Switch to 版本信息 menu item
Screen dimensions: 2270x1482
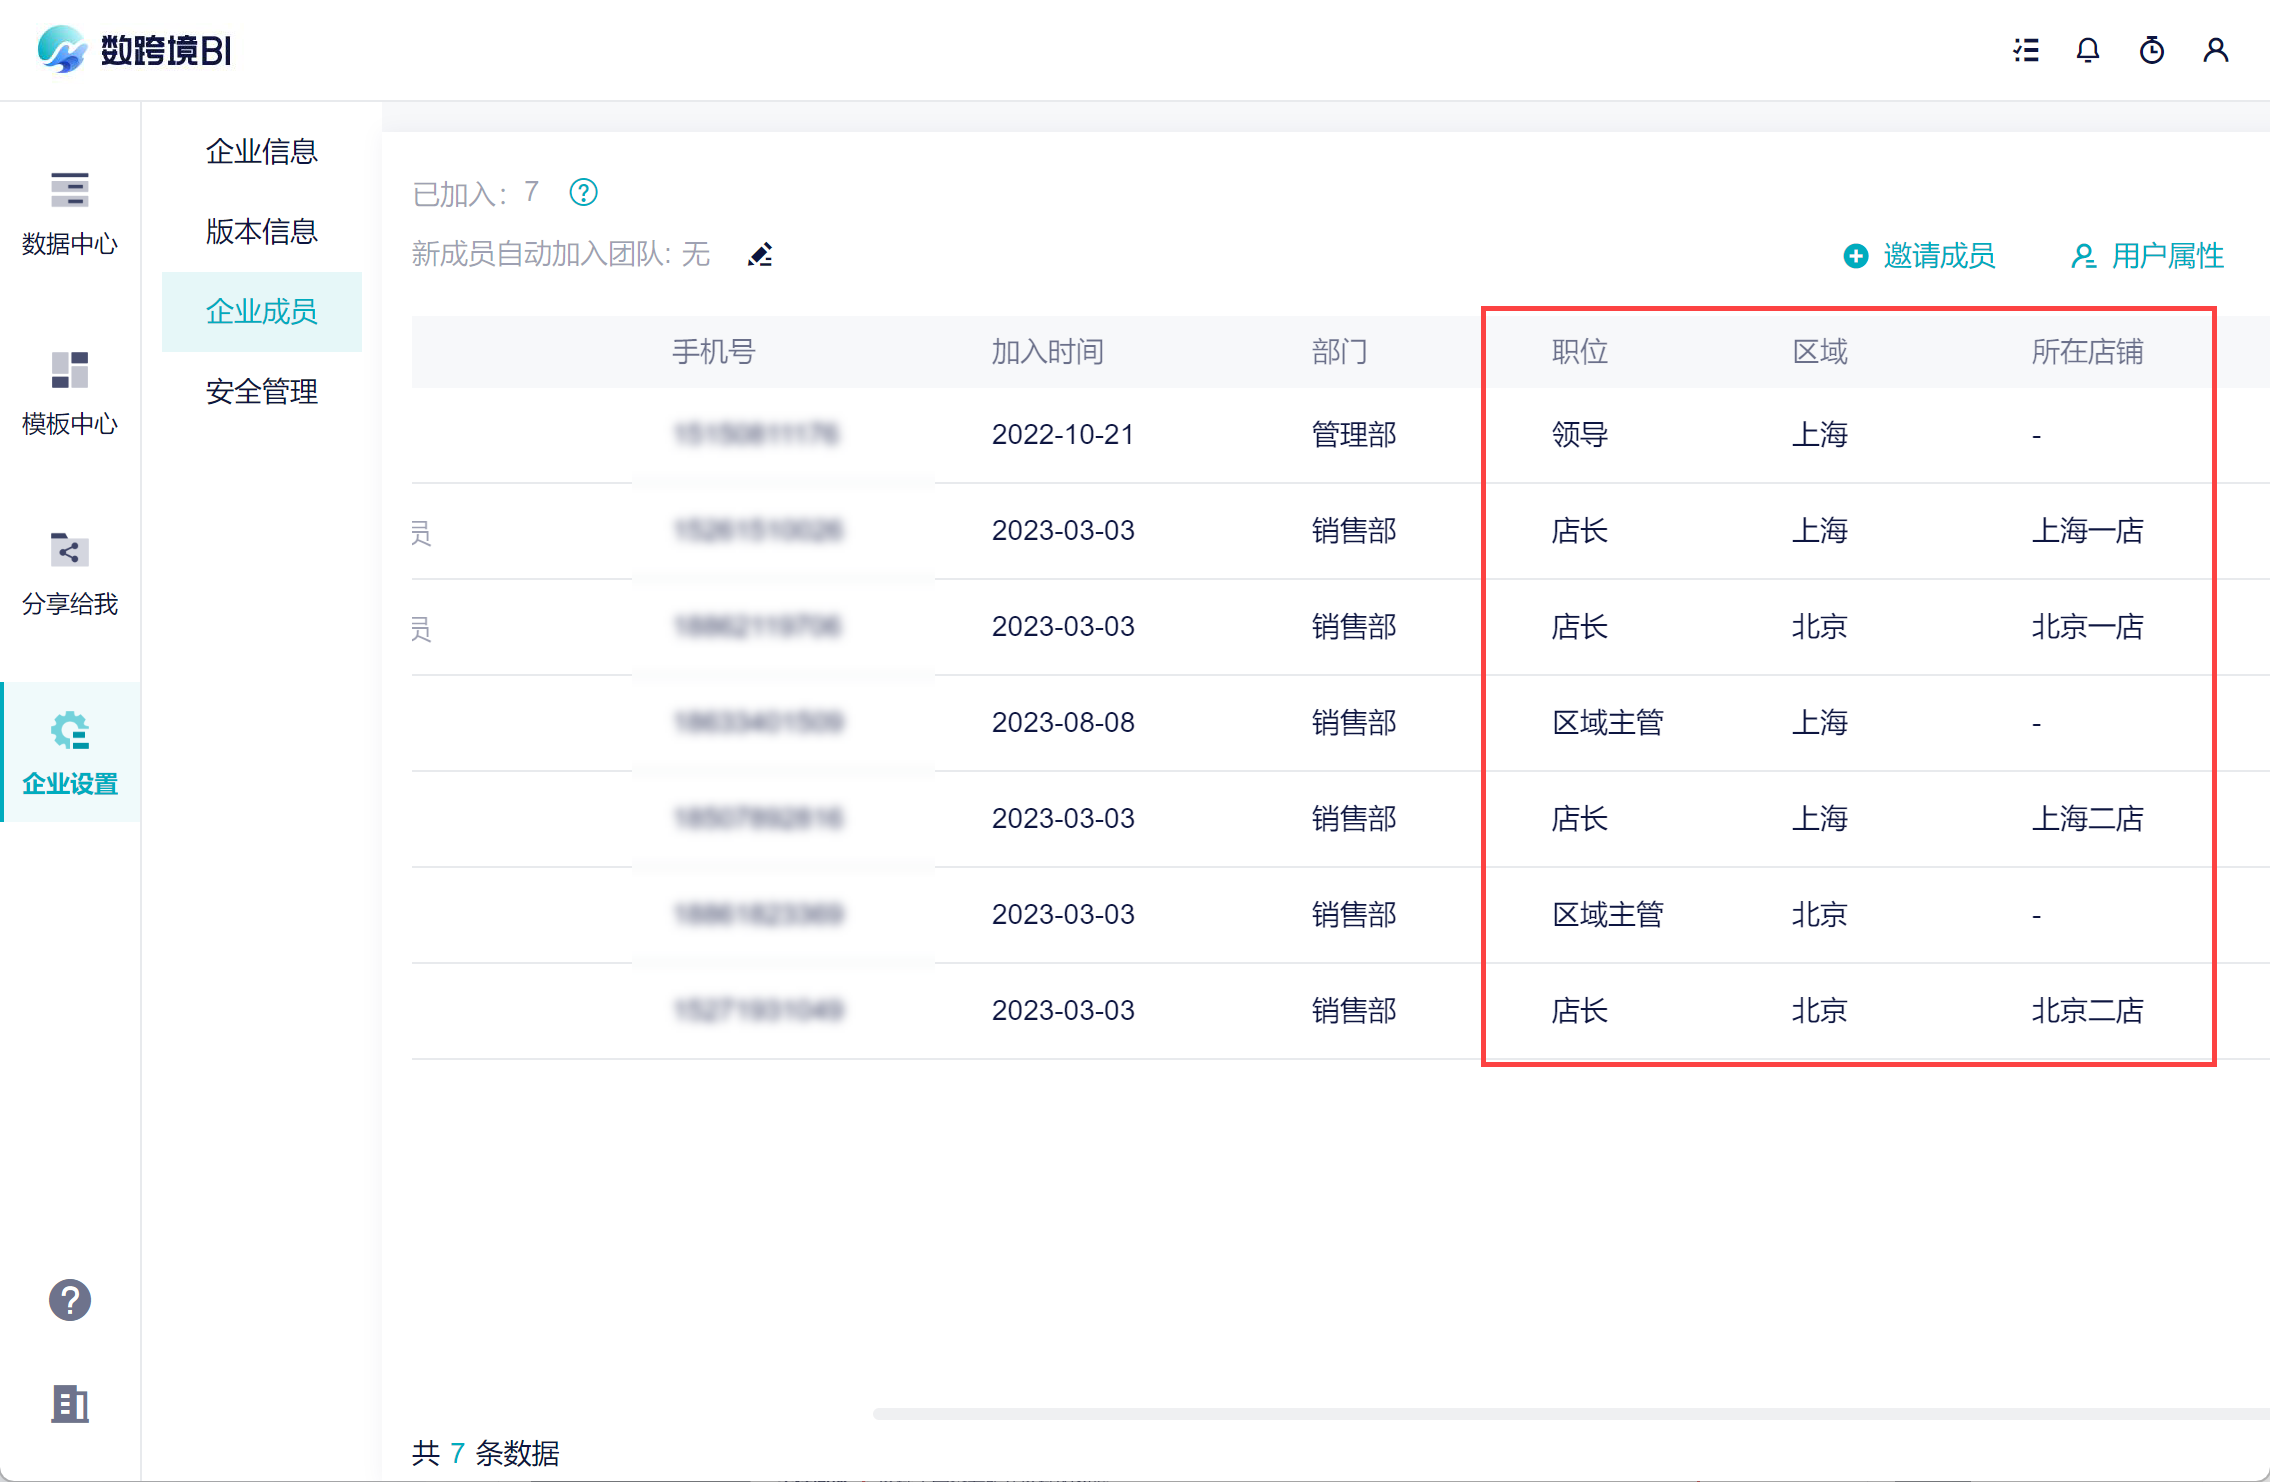(x=262, y=232)
